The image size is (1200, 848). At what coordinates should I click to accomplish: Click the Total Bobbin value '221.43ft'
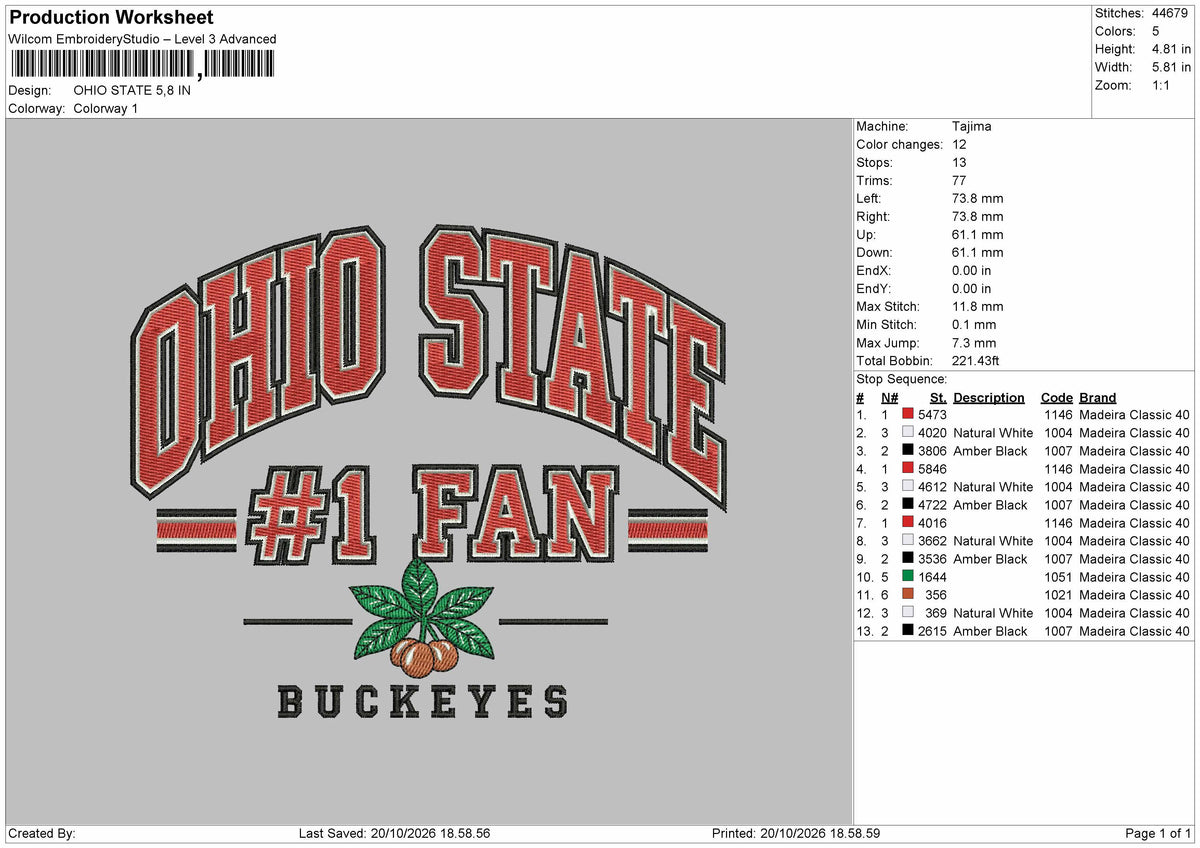[x=976, y=361]
